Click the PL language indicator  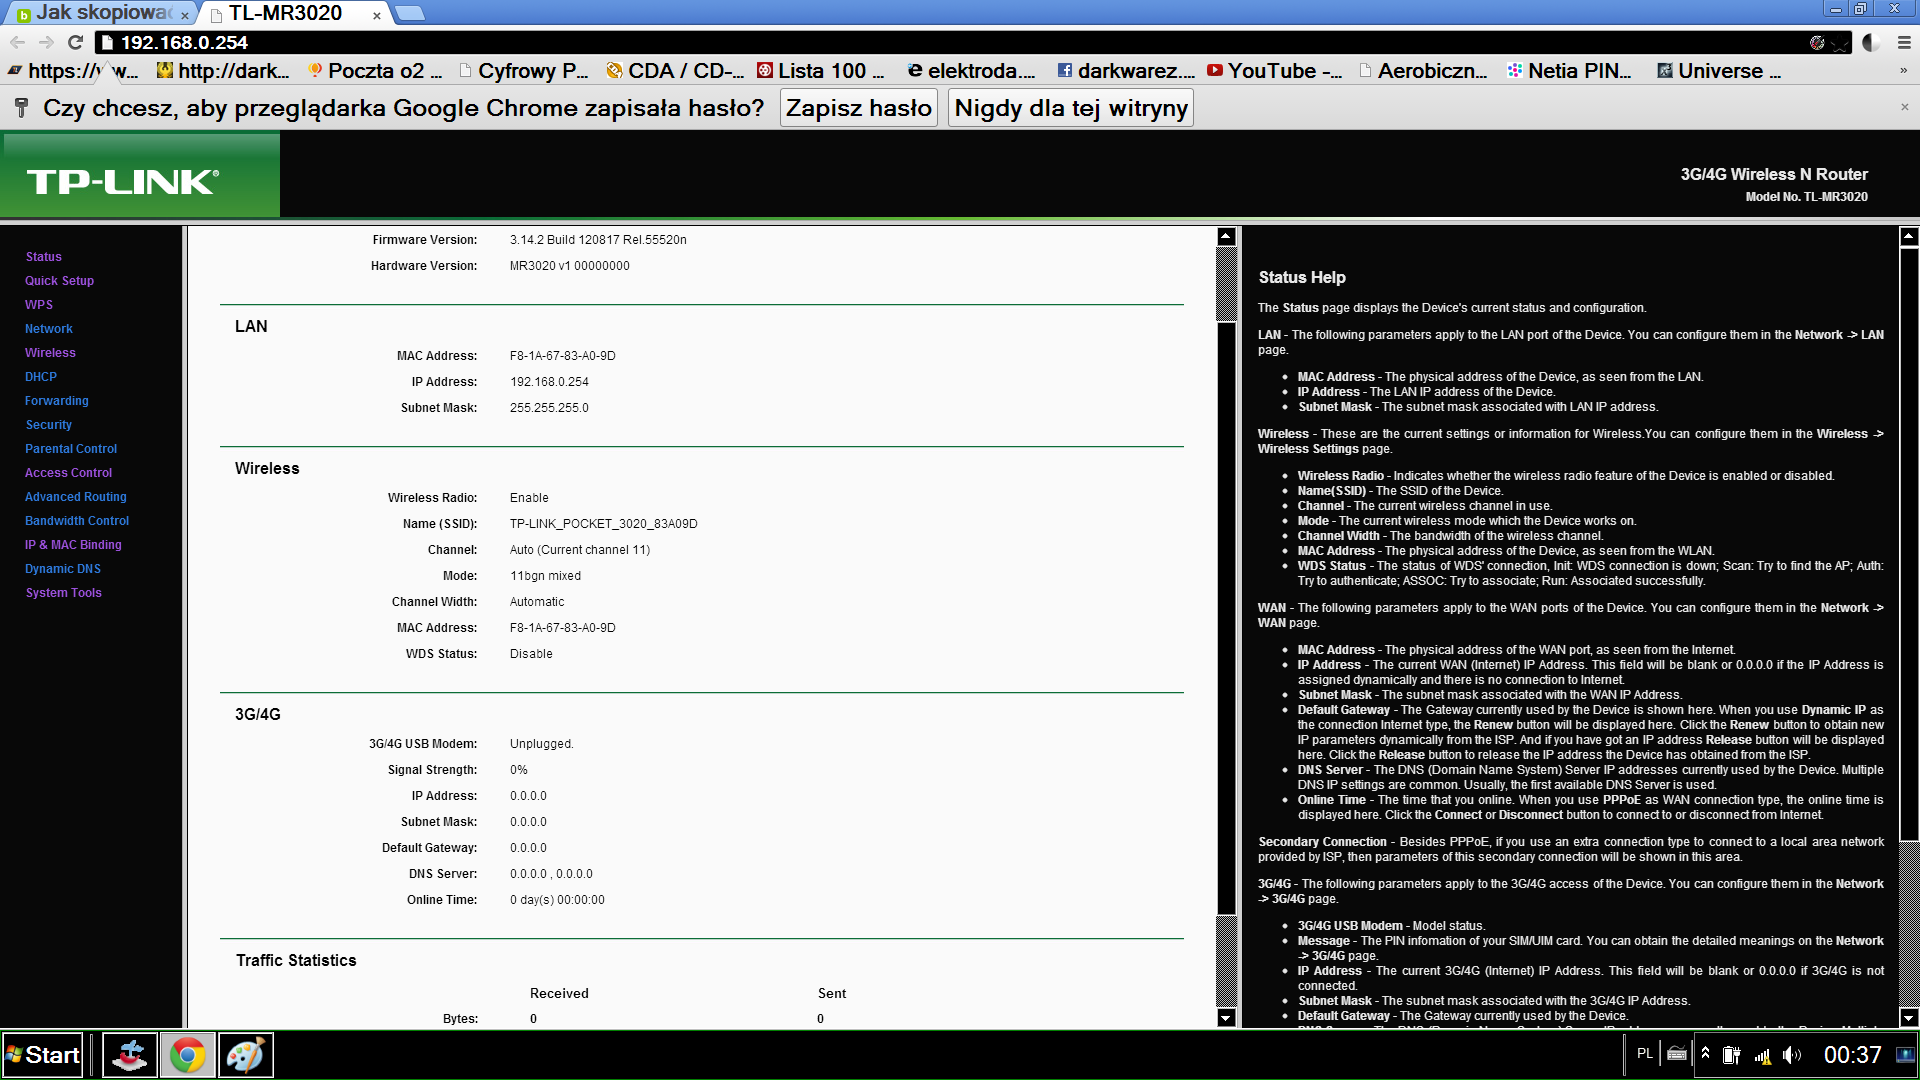tap(1645, 1054)
